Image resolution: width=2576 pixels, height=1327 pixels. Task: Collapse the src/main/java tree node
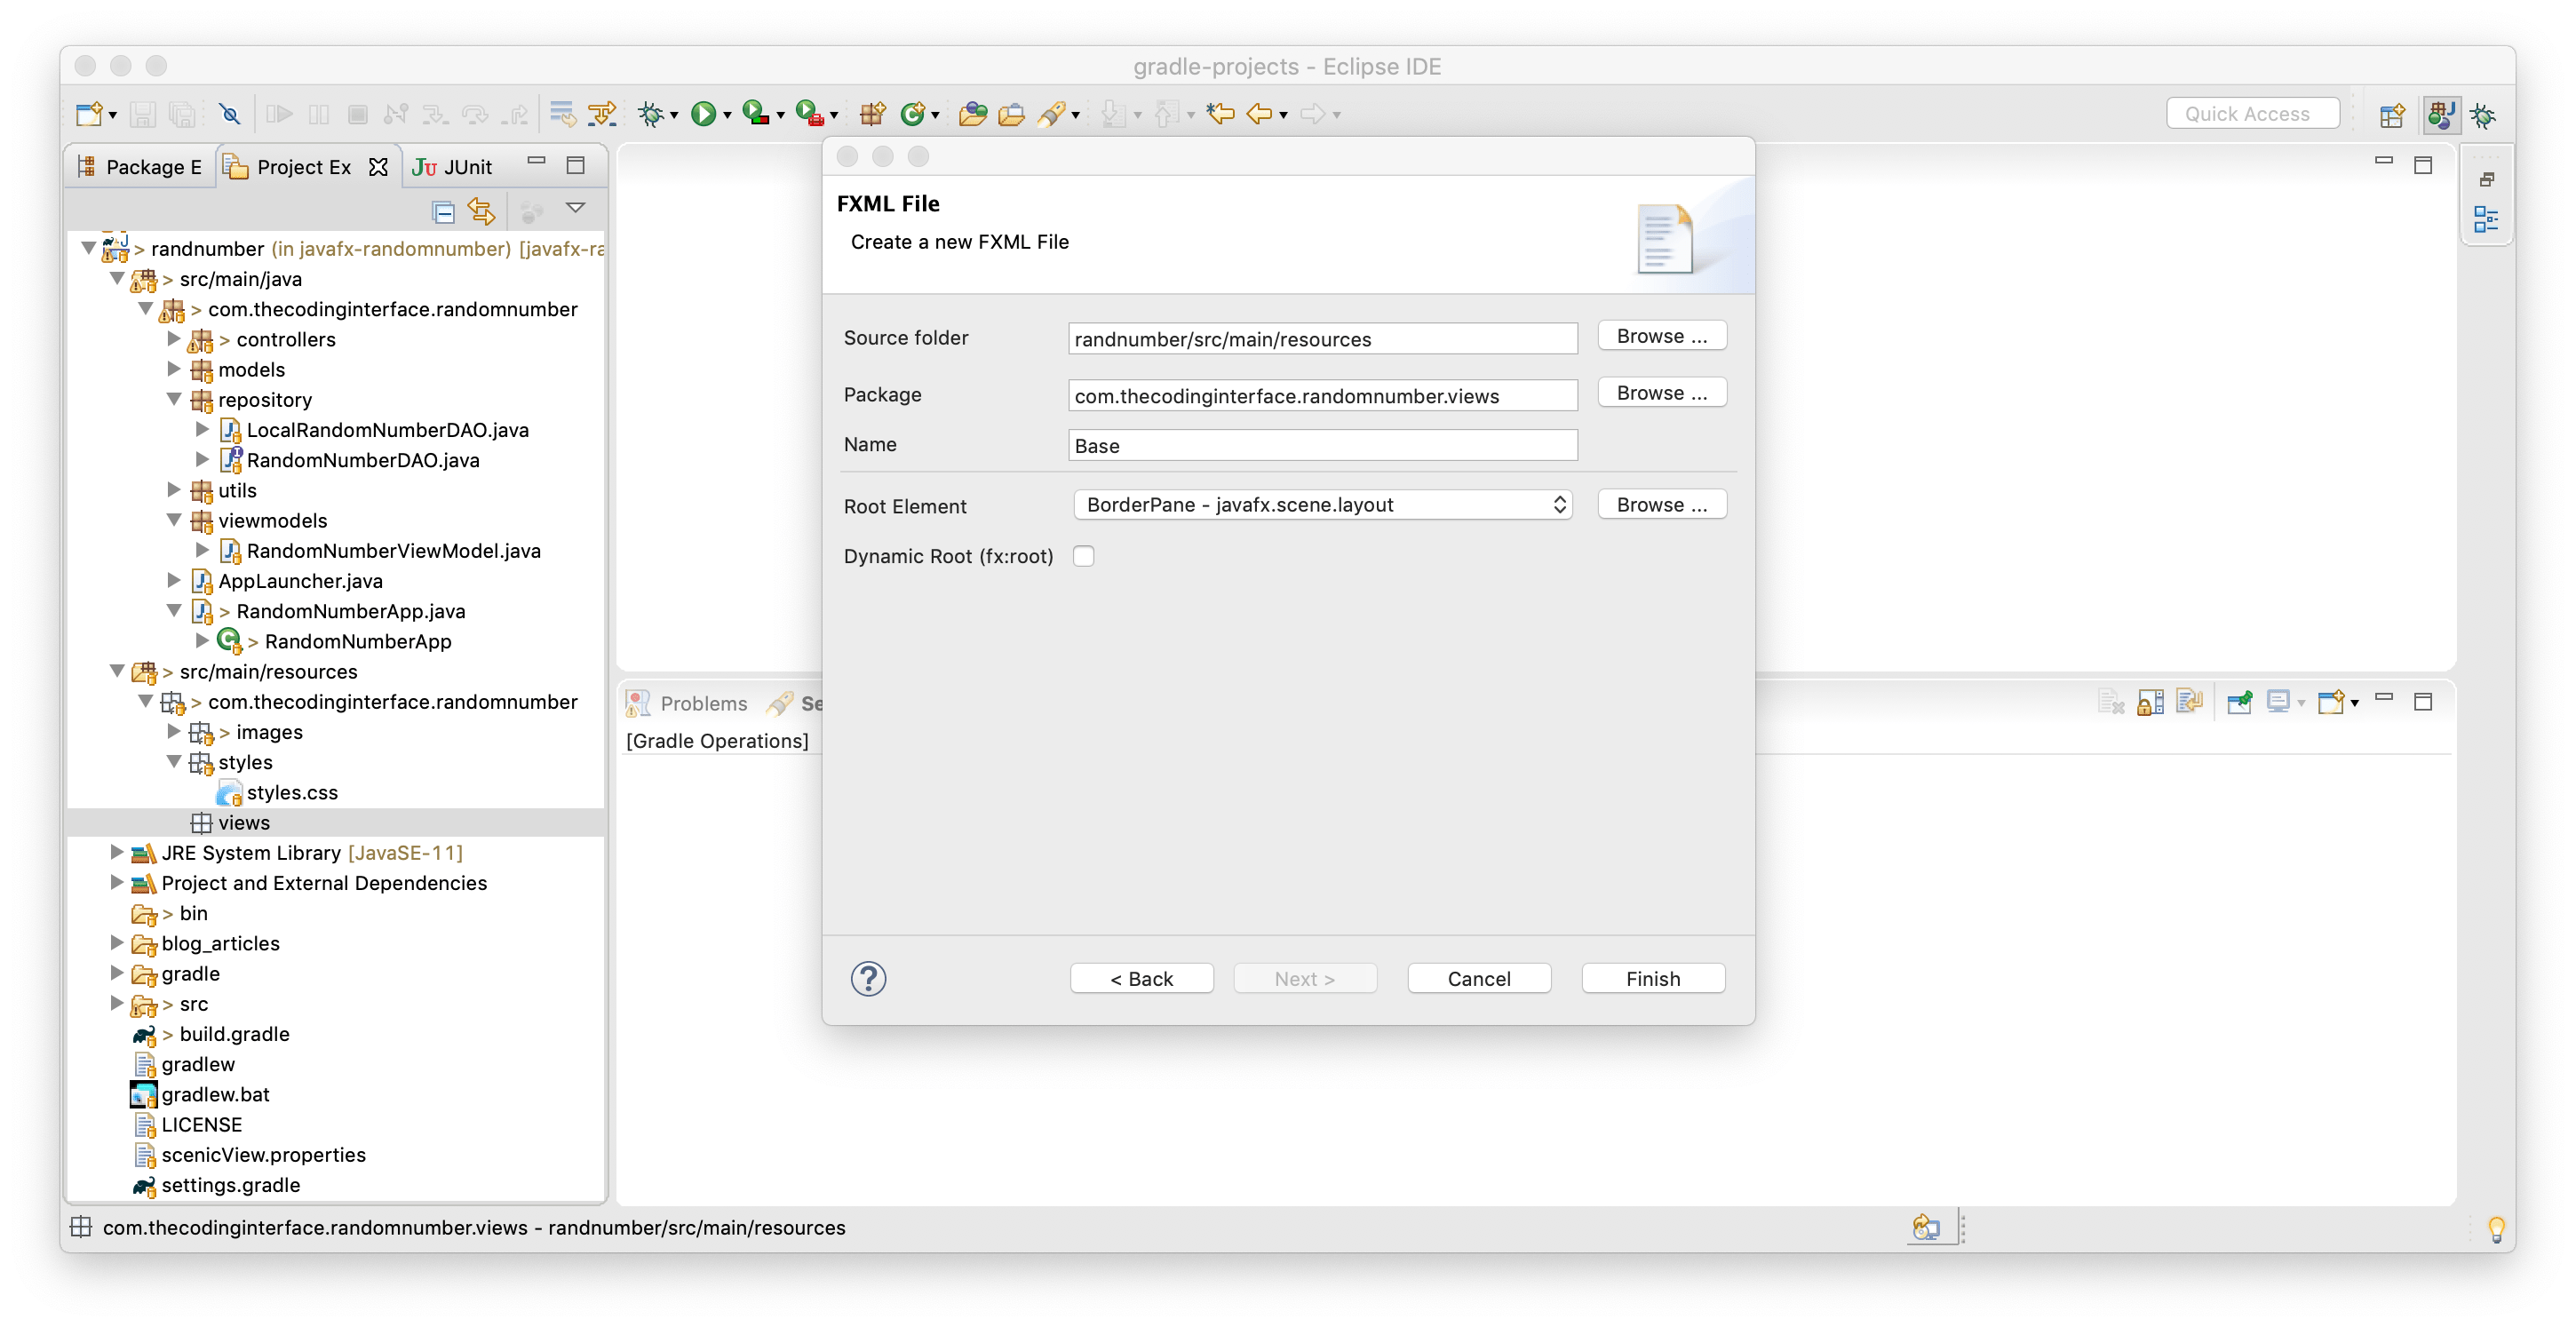[x=116, y=279]
